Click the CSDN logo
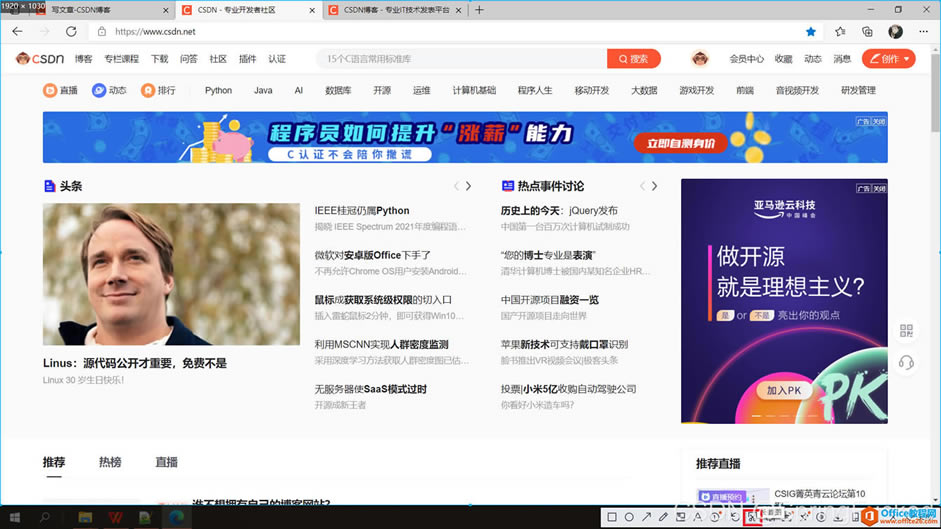The image size is (941, 529). [40, 58]
